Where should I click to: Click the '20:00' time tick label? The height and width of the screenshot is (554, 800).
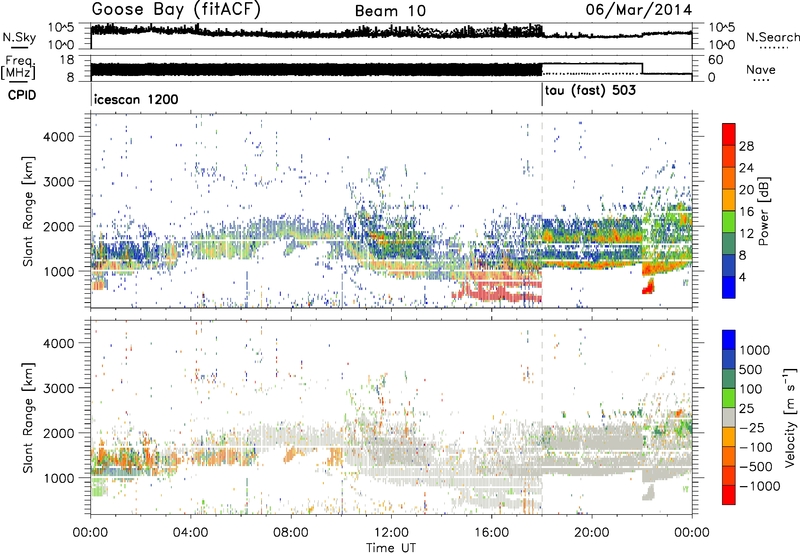click(x=592, y=533)
